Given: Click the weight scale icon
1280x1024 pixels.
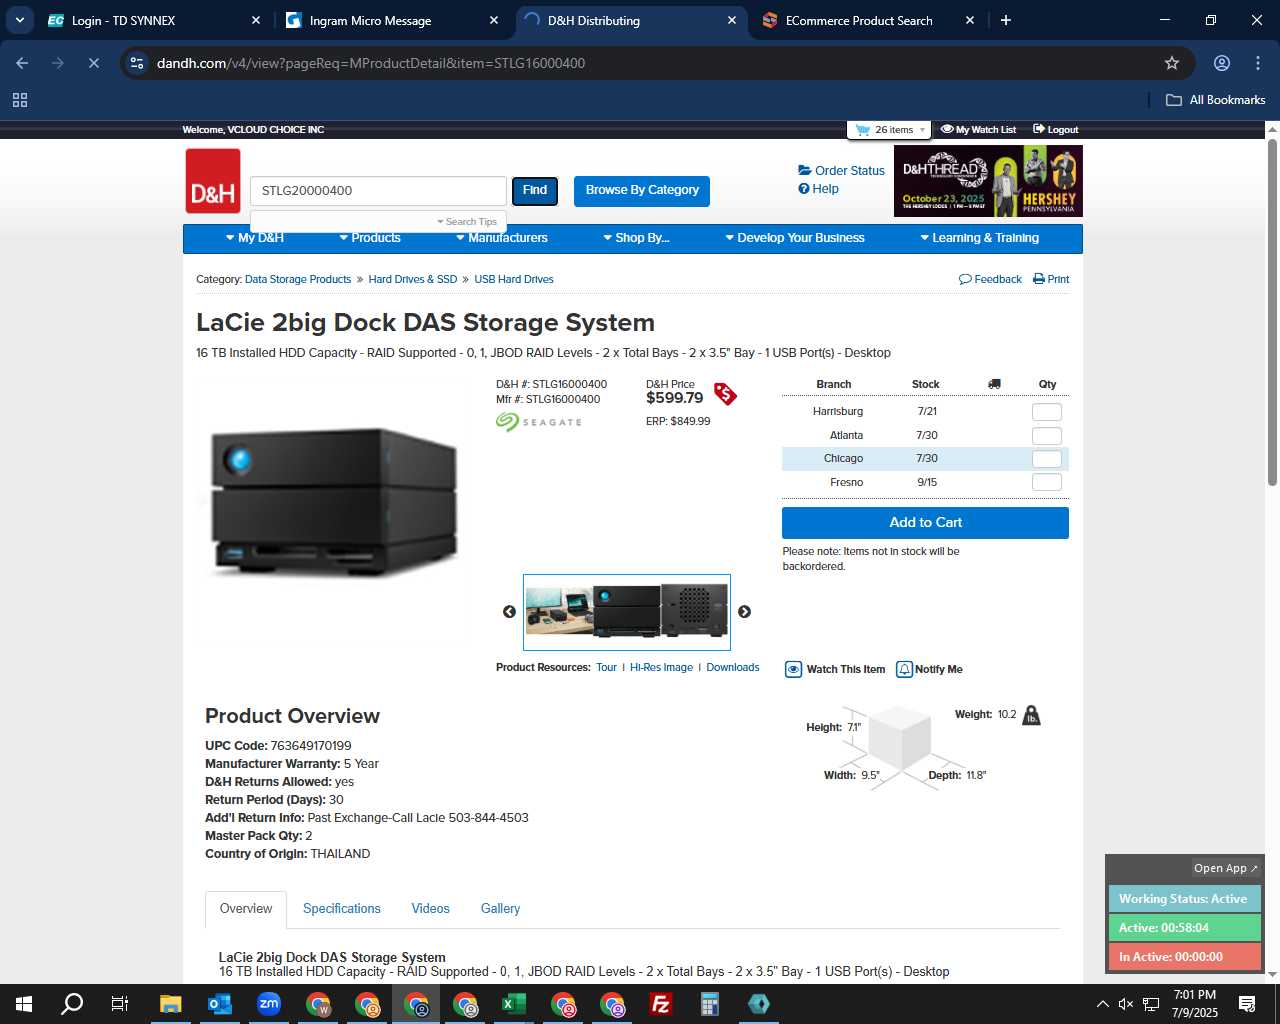Looking at the screenshot, I should coord(1031,715).
